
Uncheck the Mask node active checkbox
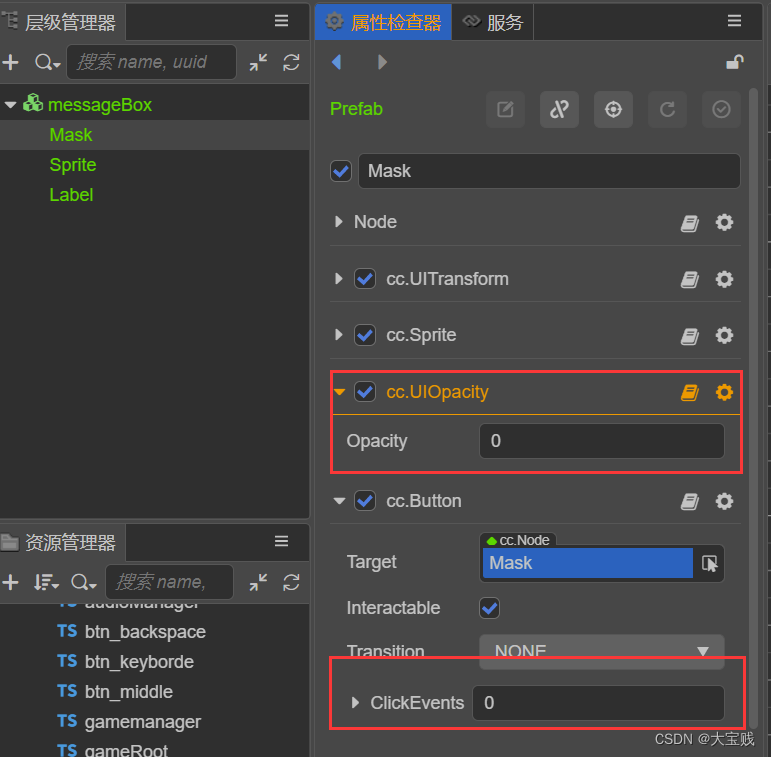click(341, 171)
